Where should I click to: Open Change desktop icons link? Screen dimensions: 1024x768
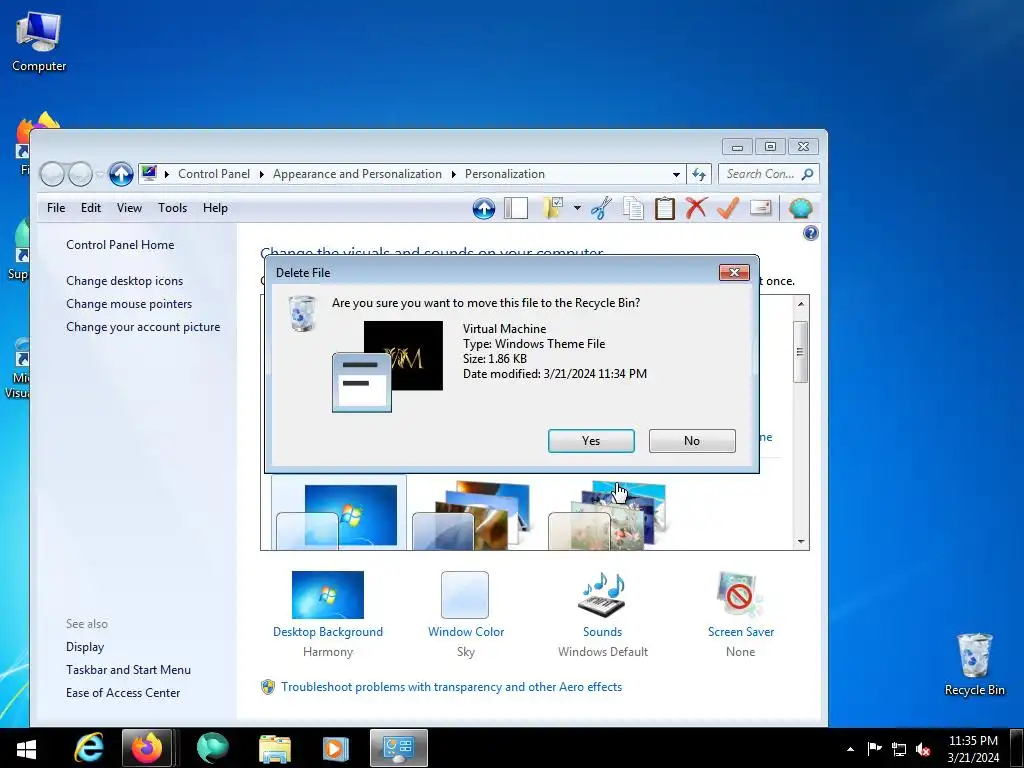(124, 281)
